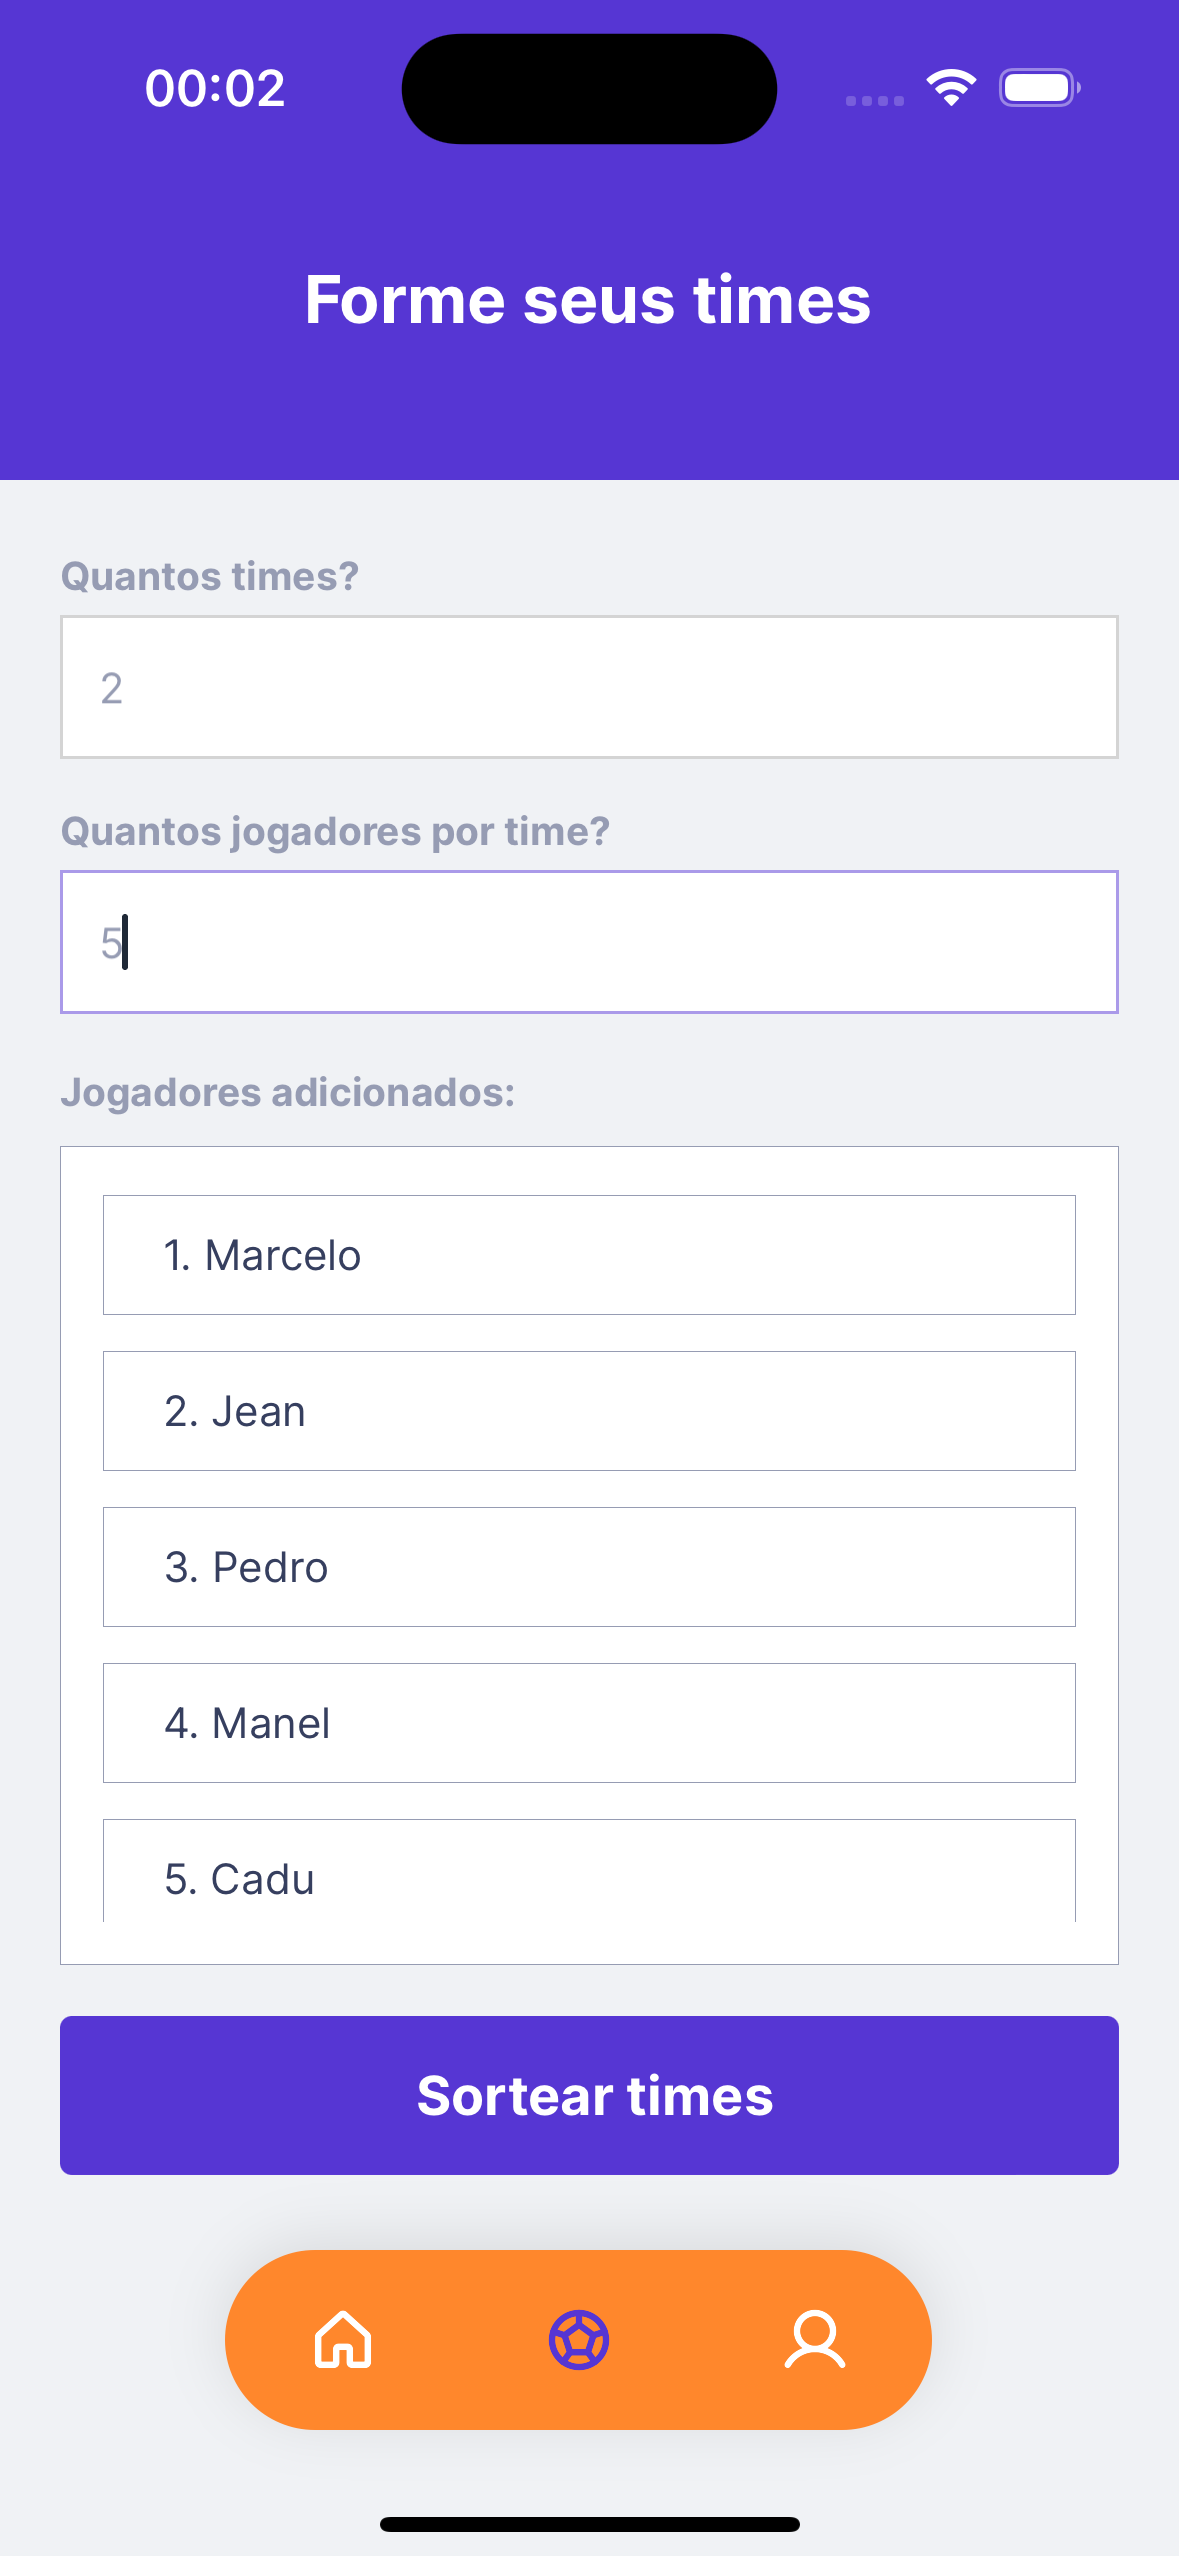Viewport: 1179px width, 2556px height.
Task: Open the profile tab icon
Action: (x=814, y=2339)
